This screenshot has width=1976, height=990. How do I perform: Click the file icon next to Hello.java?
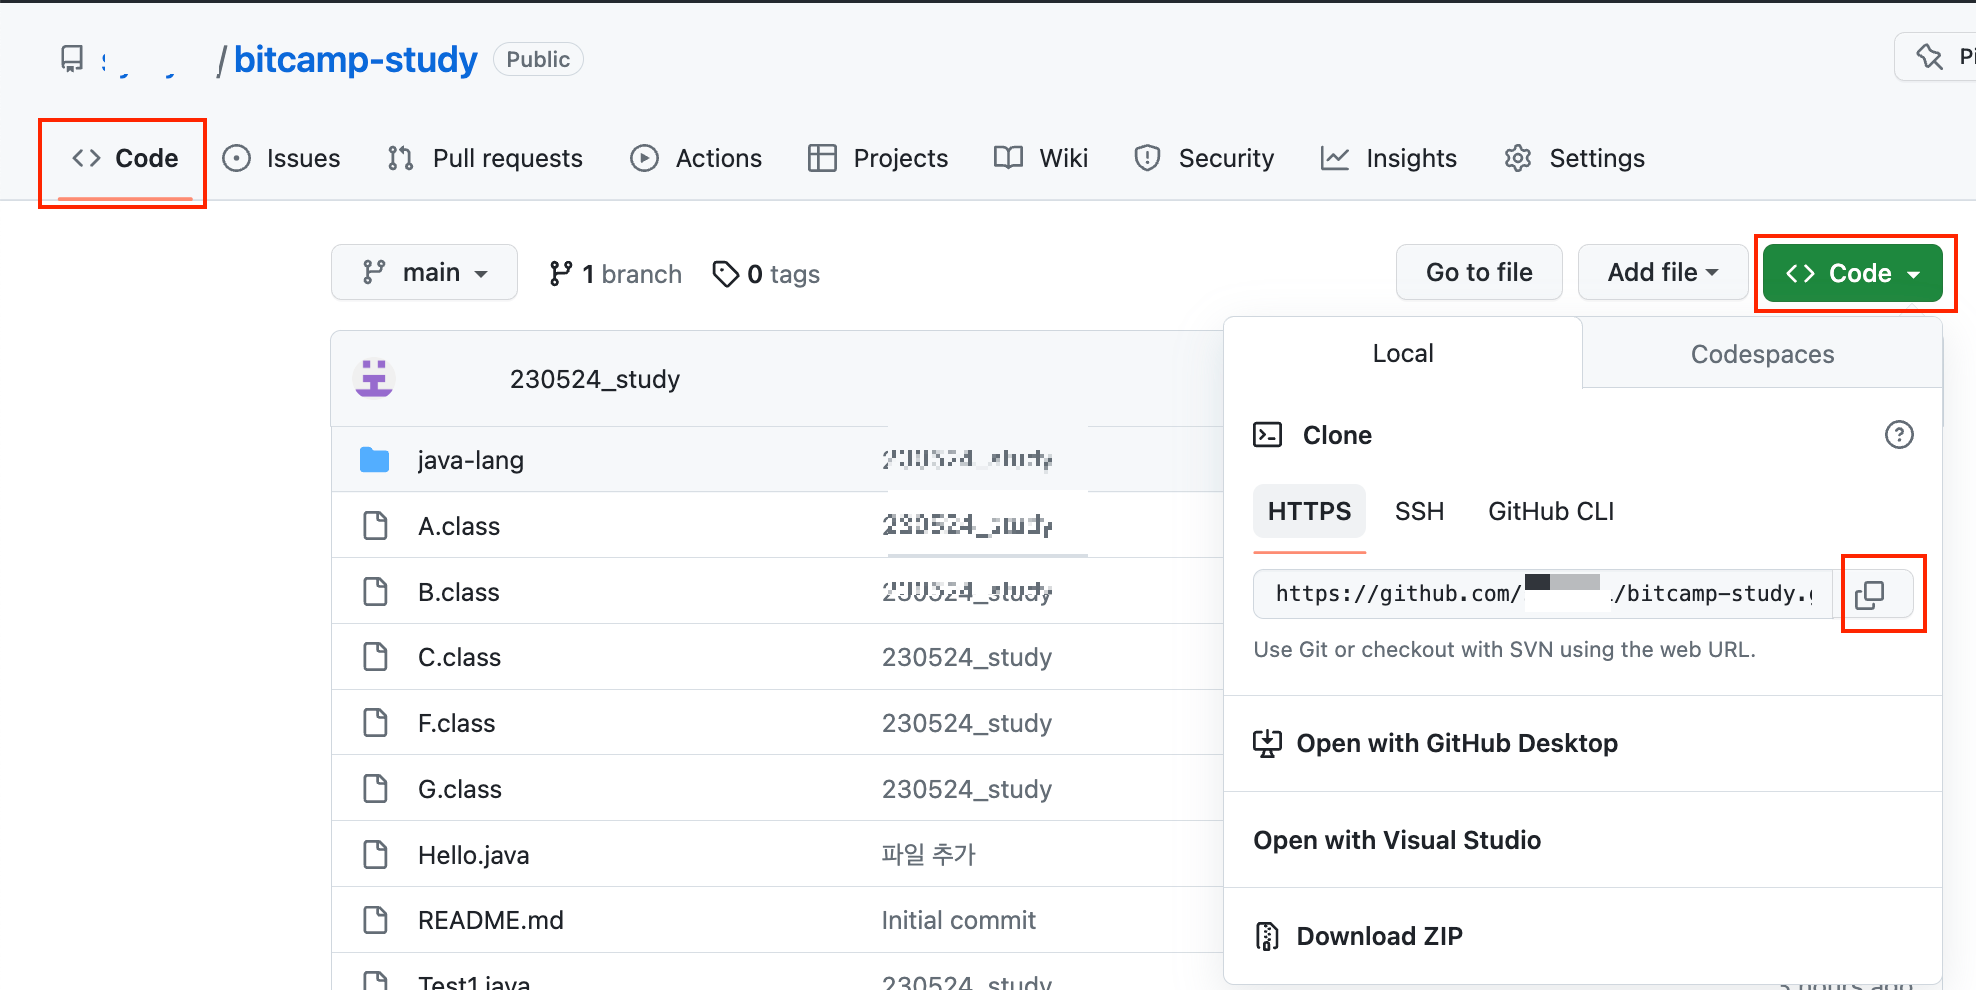coord(375,854)
